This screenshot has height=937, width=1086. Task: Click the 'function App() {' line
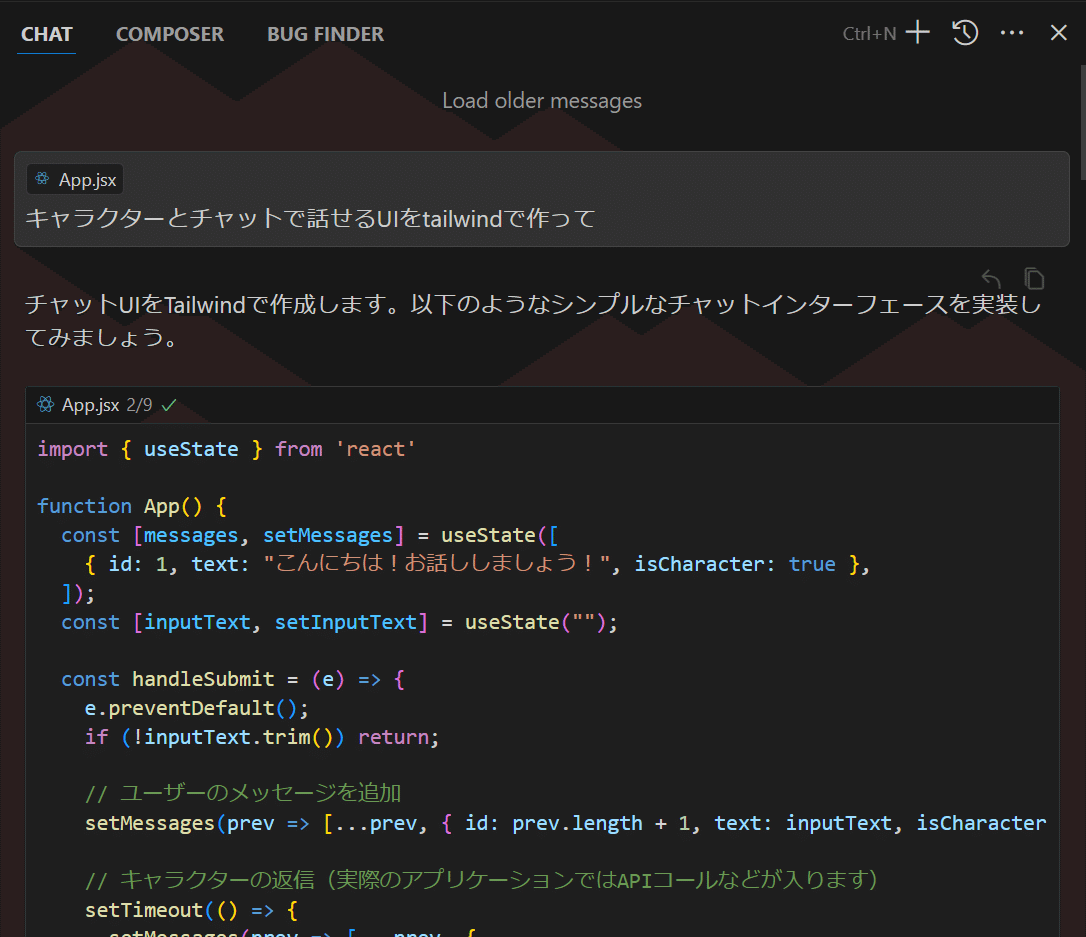point(132,506)
